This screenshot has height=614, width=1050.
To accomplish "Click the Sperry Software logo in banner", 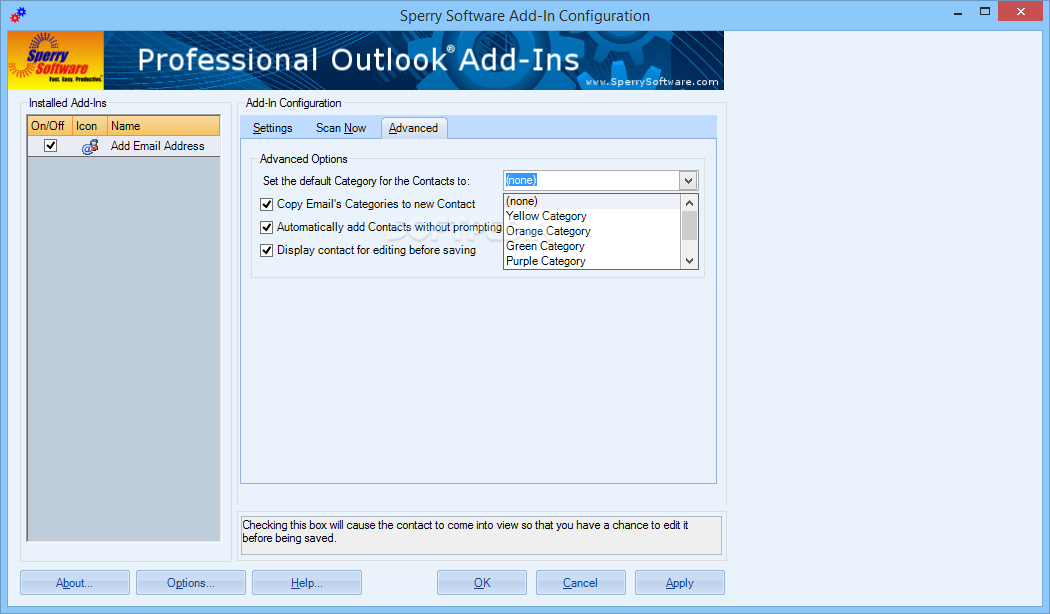I will (56, 60).
